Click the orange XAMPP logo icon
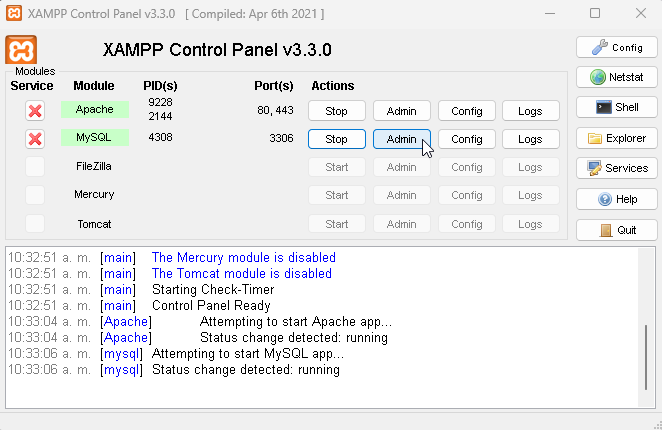This screenshot has height=430, width=662. pyautogui.click(x=22, y=50)
